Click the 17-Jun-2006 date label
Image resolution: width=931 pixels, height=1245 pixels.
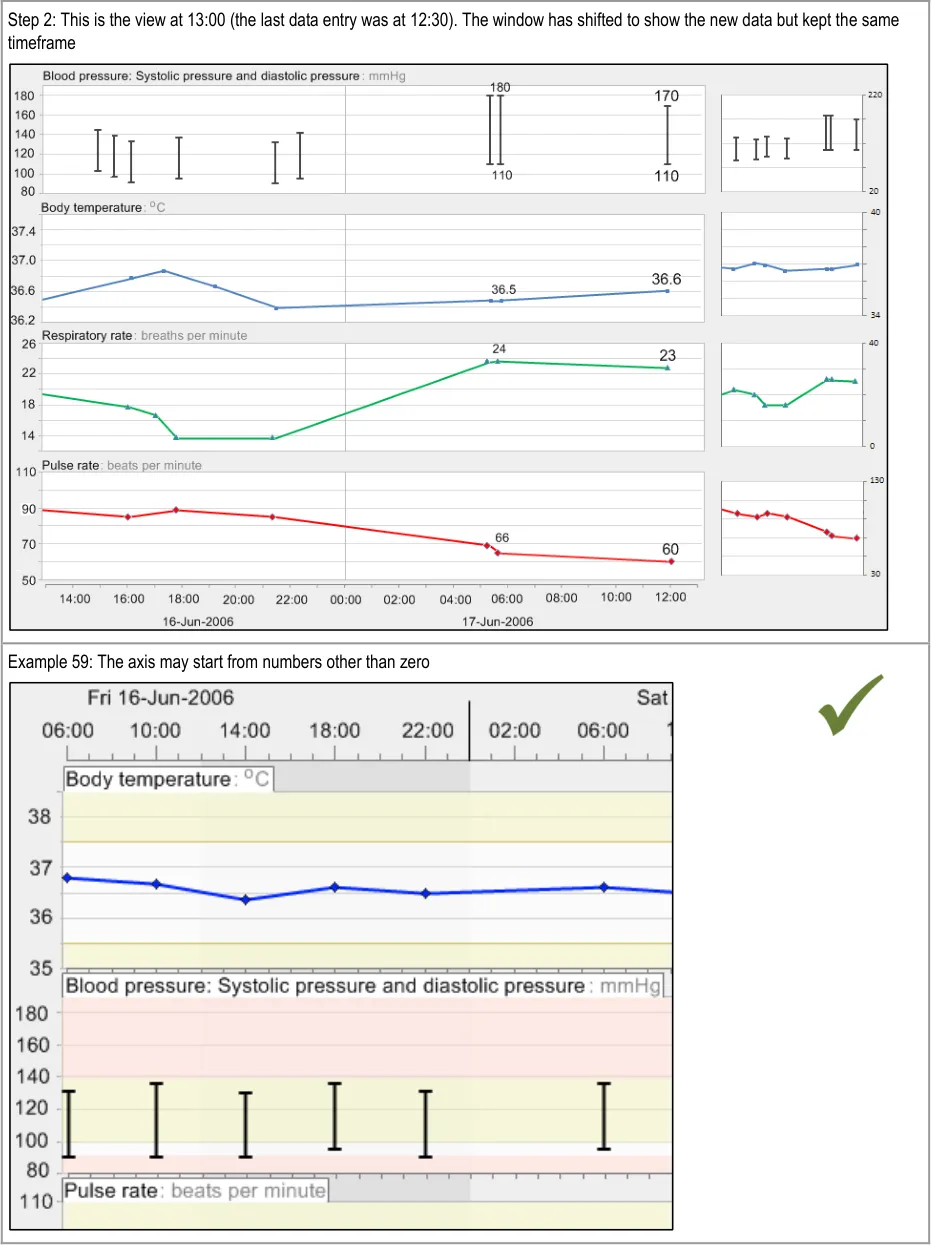tap(497, 621)
